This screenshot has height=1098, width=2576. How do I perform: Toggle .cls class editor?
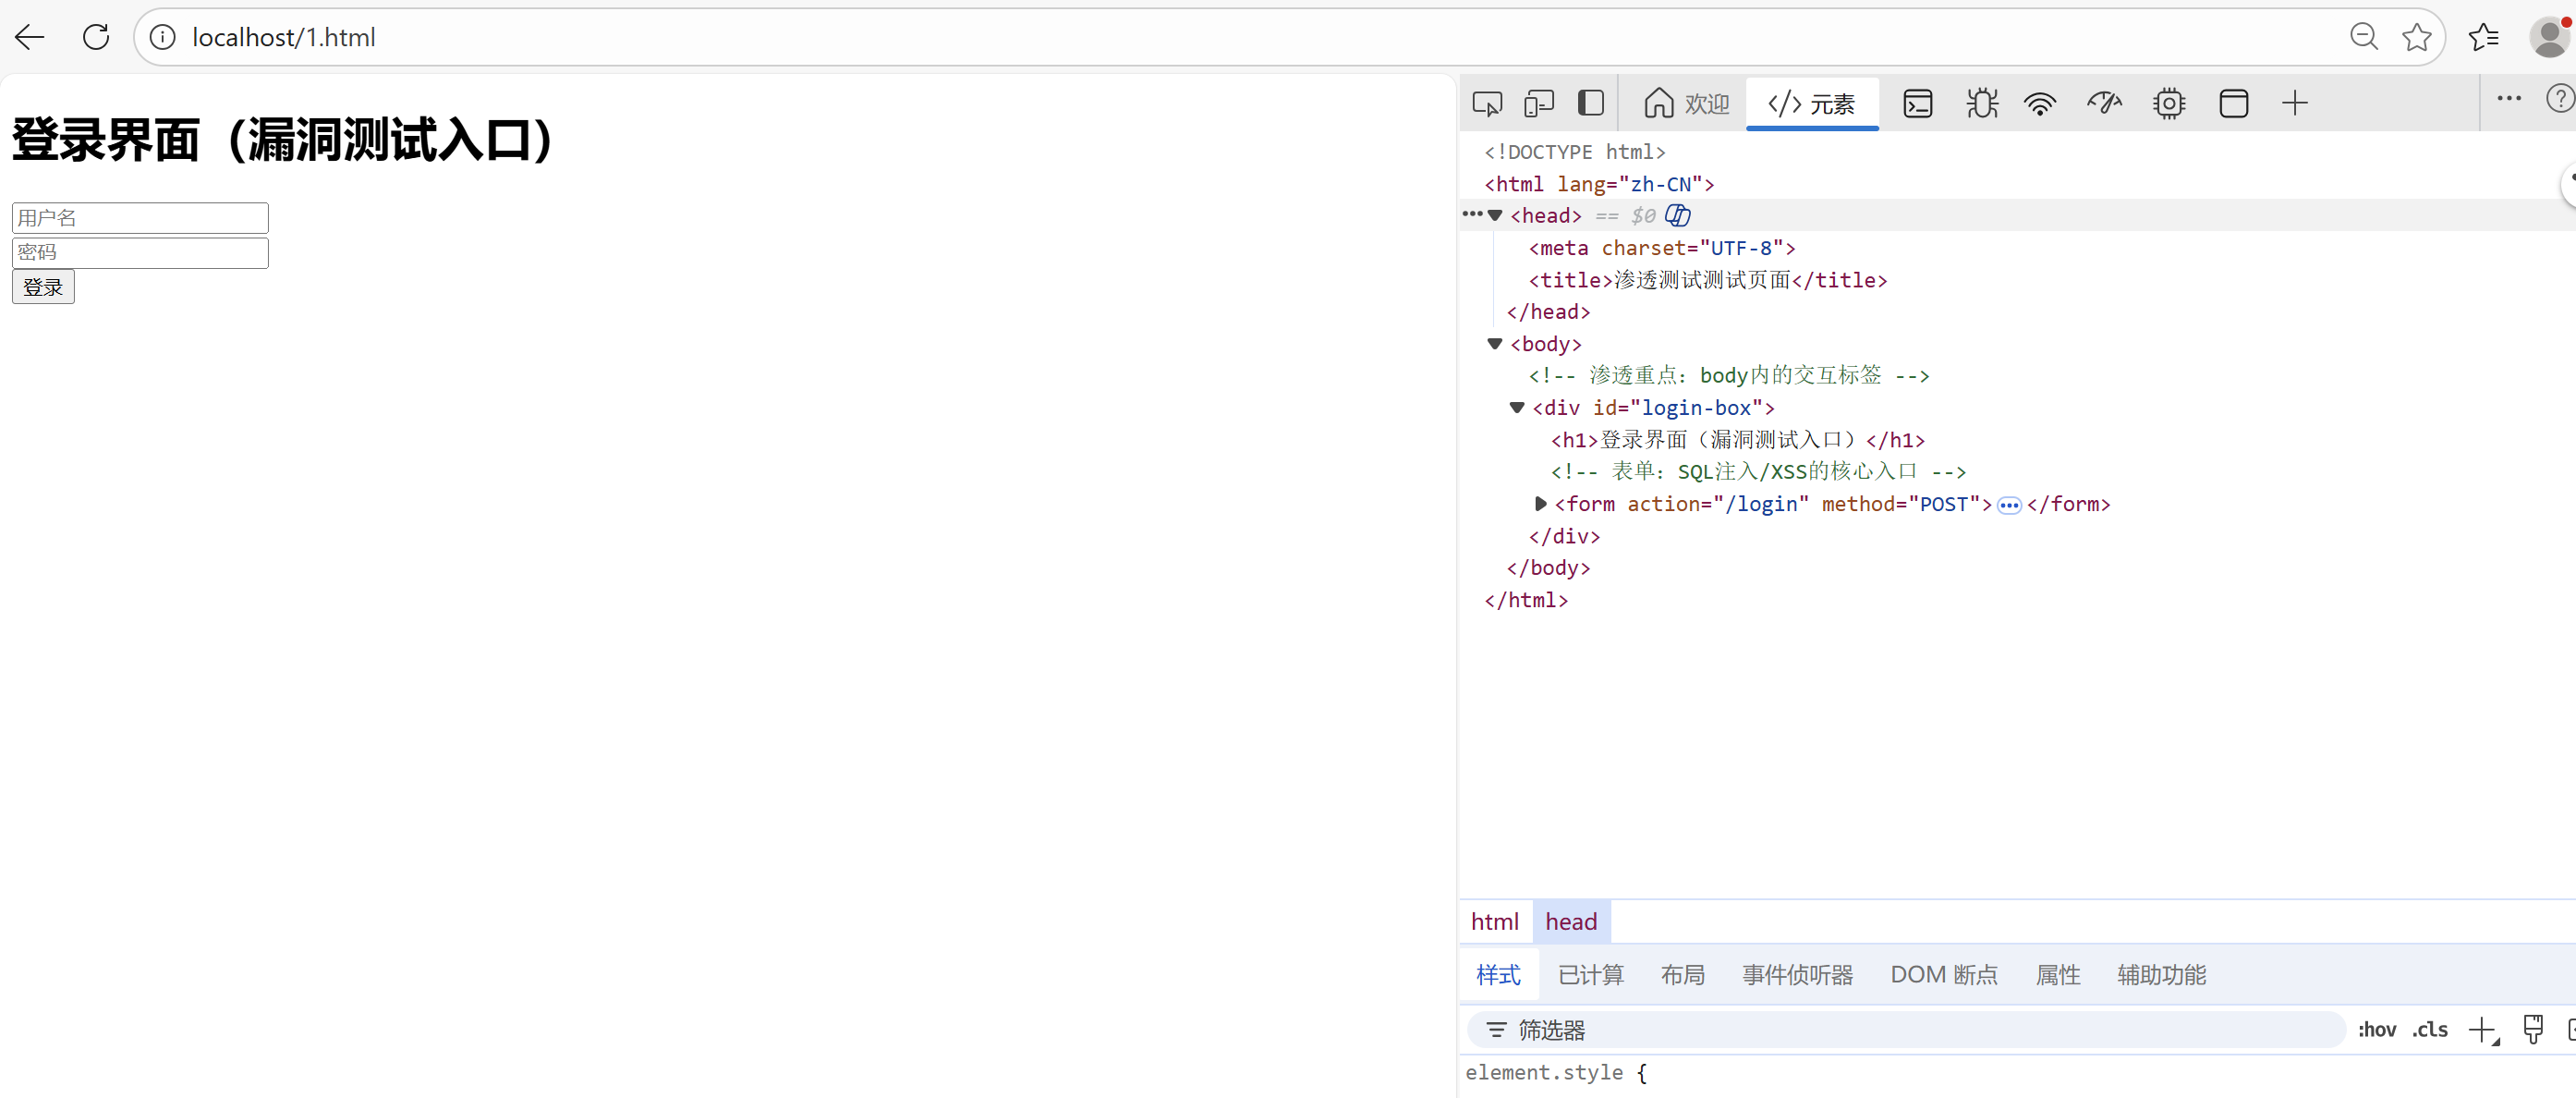(x=2429, y=1030)
